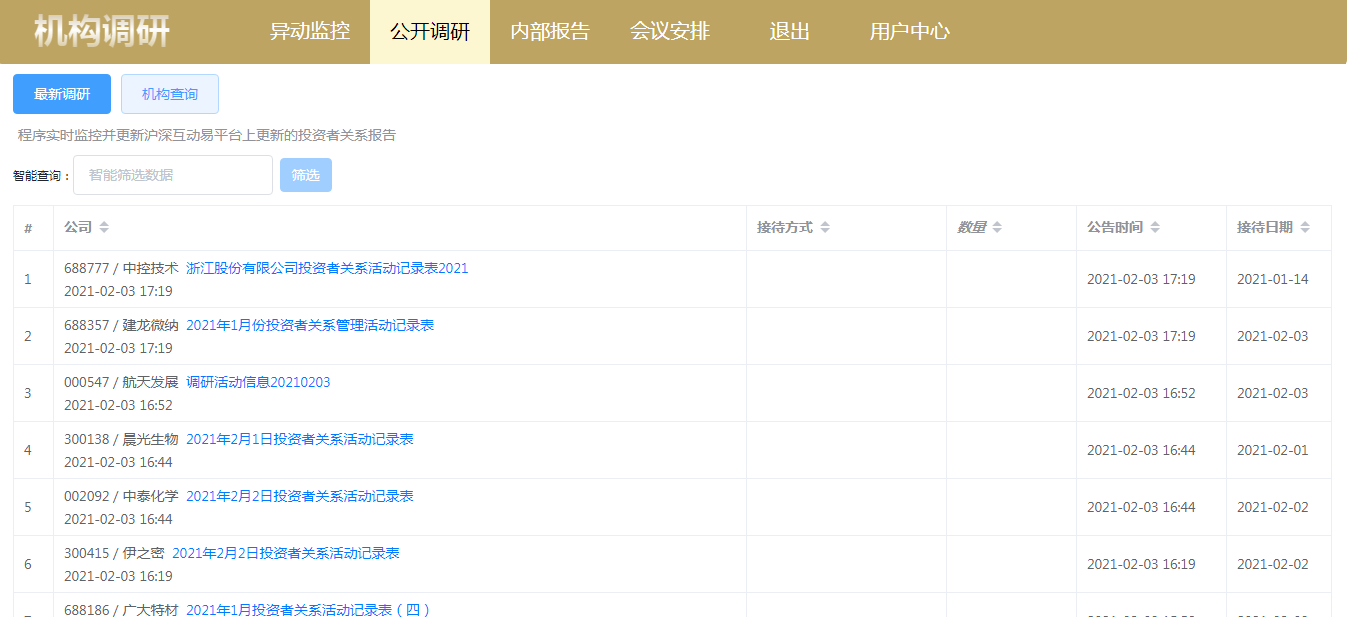The width and height of the screenshot is (1347, 617).
Task: Focus the 智能筛选数据 input field
Action: 173,175
